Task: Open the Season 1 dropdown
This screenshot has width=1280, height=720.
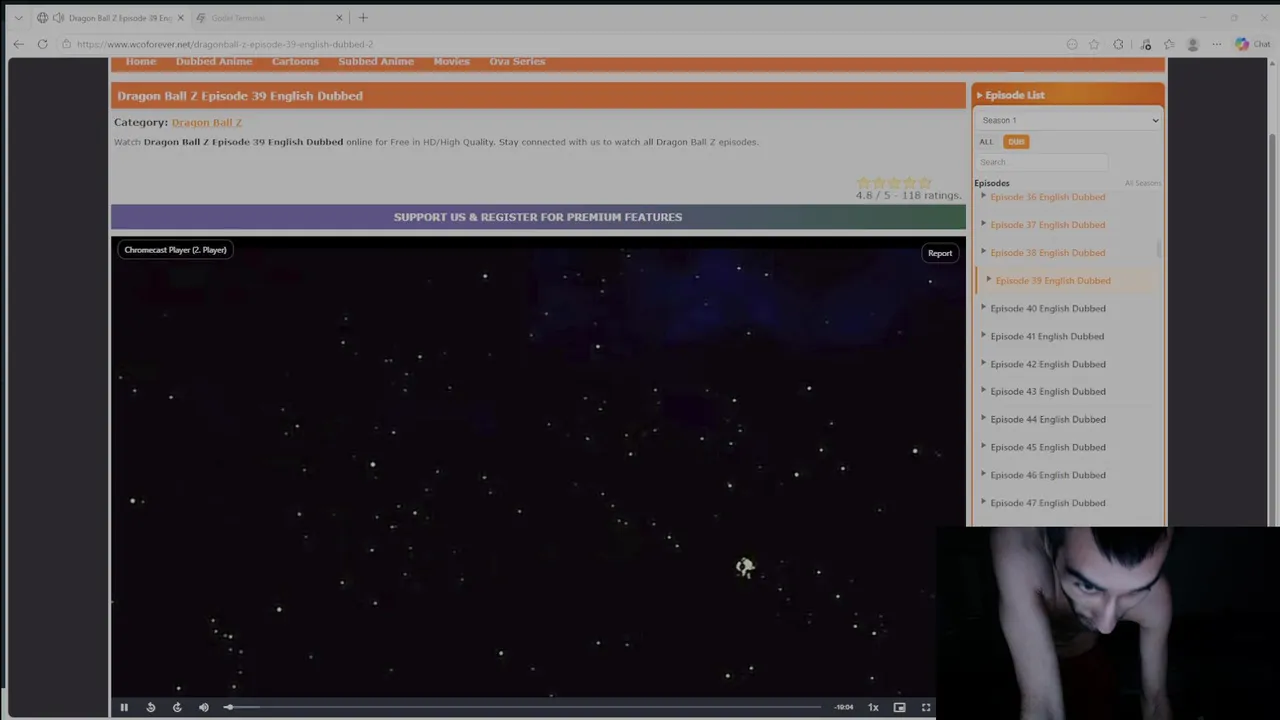Action: pos(1069,120)
